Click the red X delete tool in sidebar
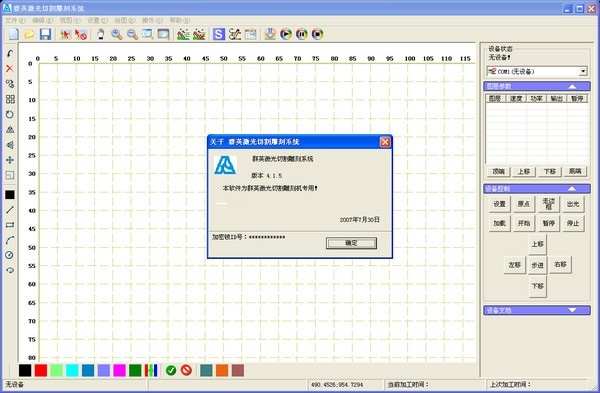The height and width of the screenshot is (393, 600). pyautogui.click(x=10, y=68)
